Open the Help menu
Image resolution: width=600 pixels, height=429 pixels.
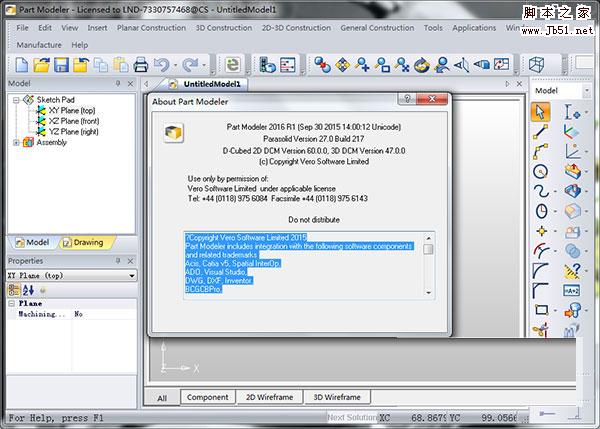click(80, 45)
